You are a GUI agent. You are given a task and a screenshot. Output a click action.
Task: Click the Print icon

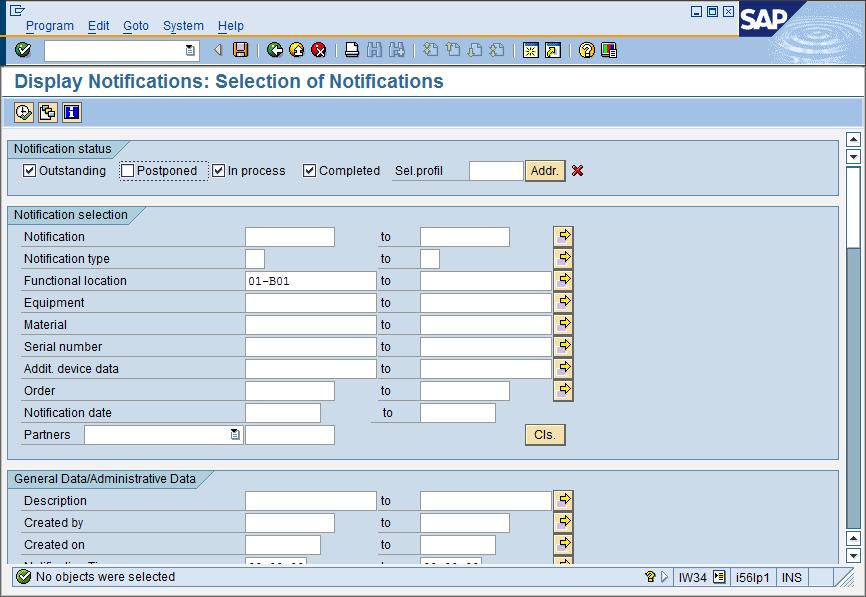point(352,50)
